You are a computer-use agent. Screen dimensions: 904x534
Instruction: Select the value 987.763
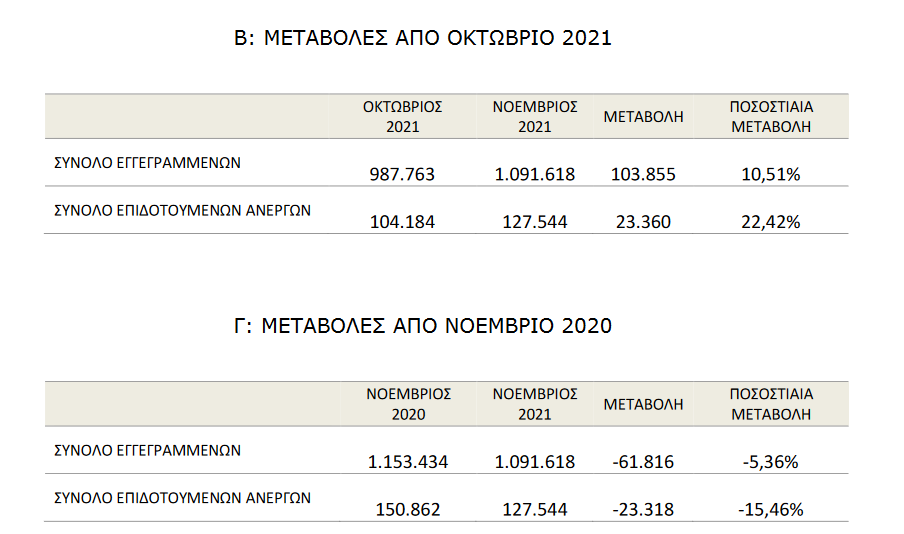click(x=402, y=174)
